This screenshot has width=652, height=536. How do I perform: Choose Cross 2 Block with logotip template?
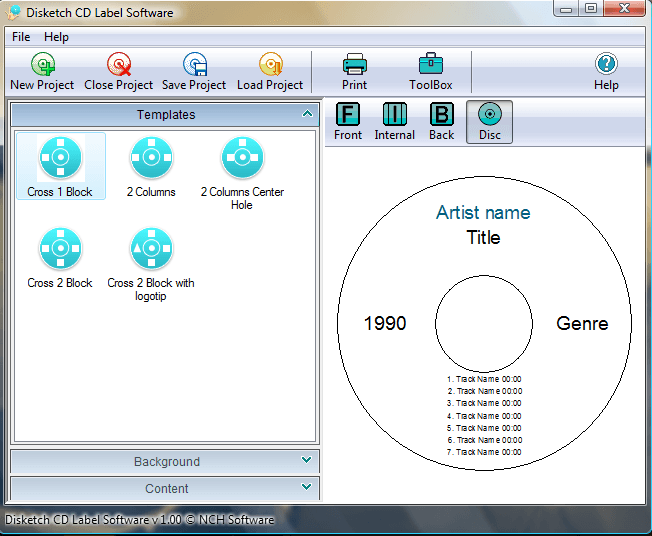pyautogui.click(x=151, y=264)
